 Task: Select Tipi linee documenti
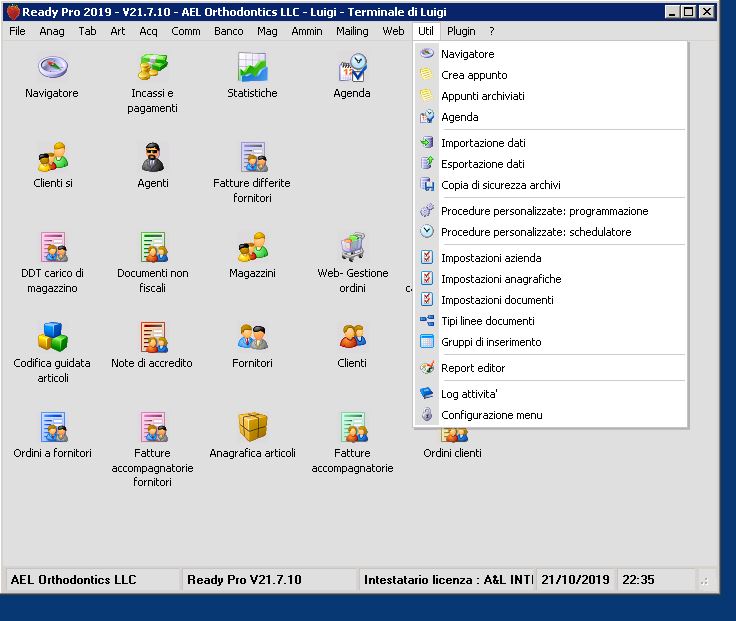[x=551, y=321]
